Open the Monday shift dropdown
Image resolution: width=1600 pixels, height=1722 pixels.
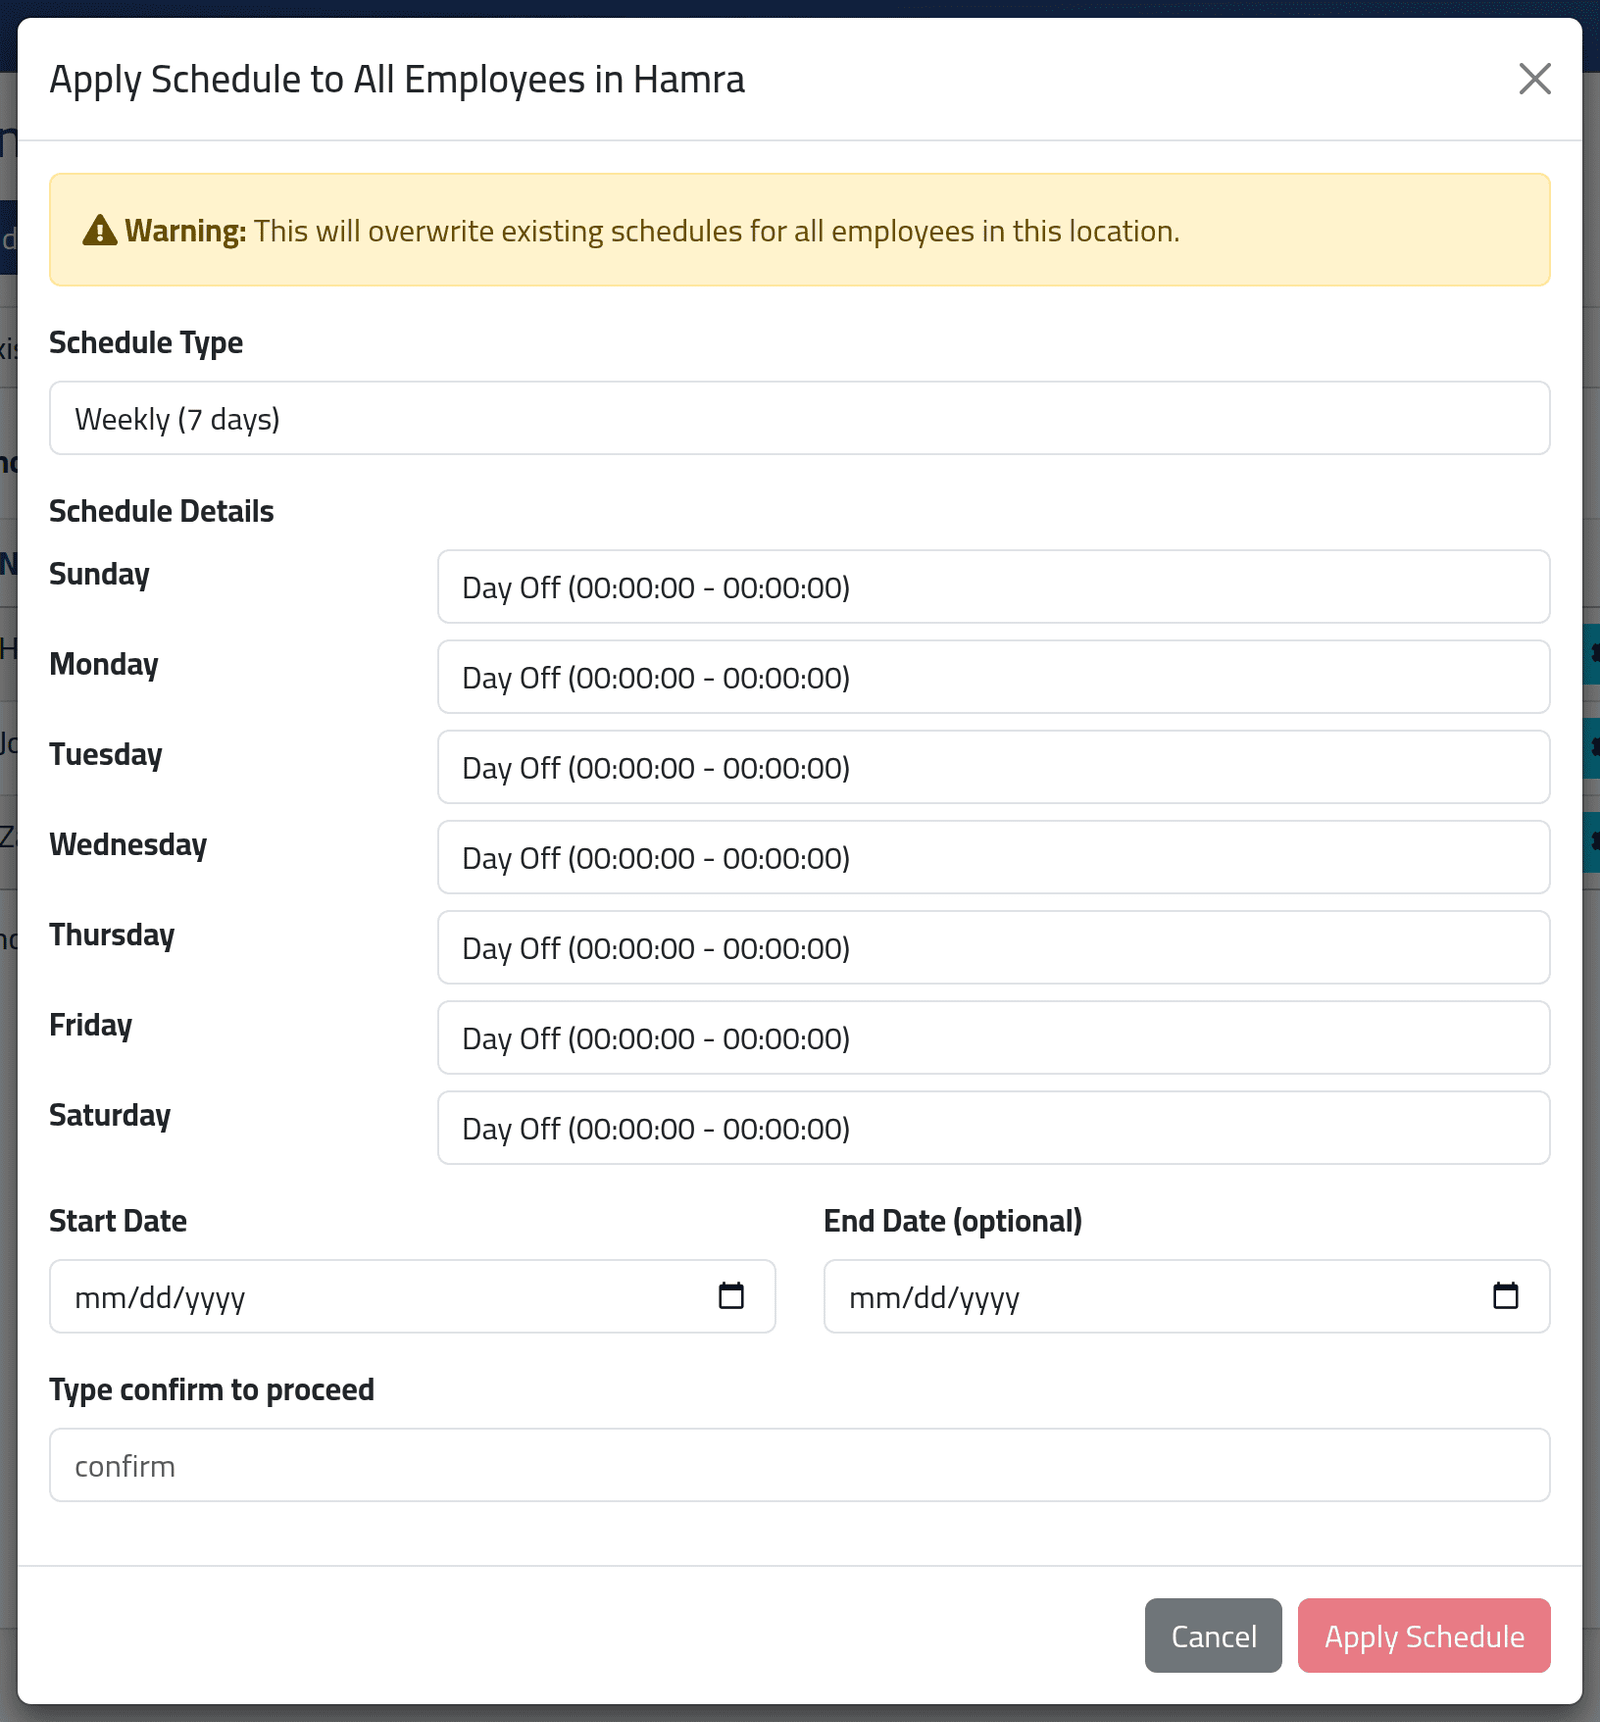[993, 677]
